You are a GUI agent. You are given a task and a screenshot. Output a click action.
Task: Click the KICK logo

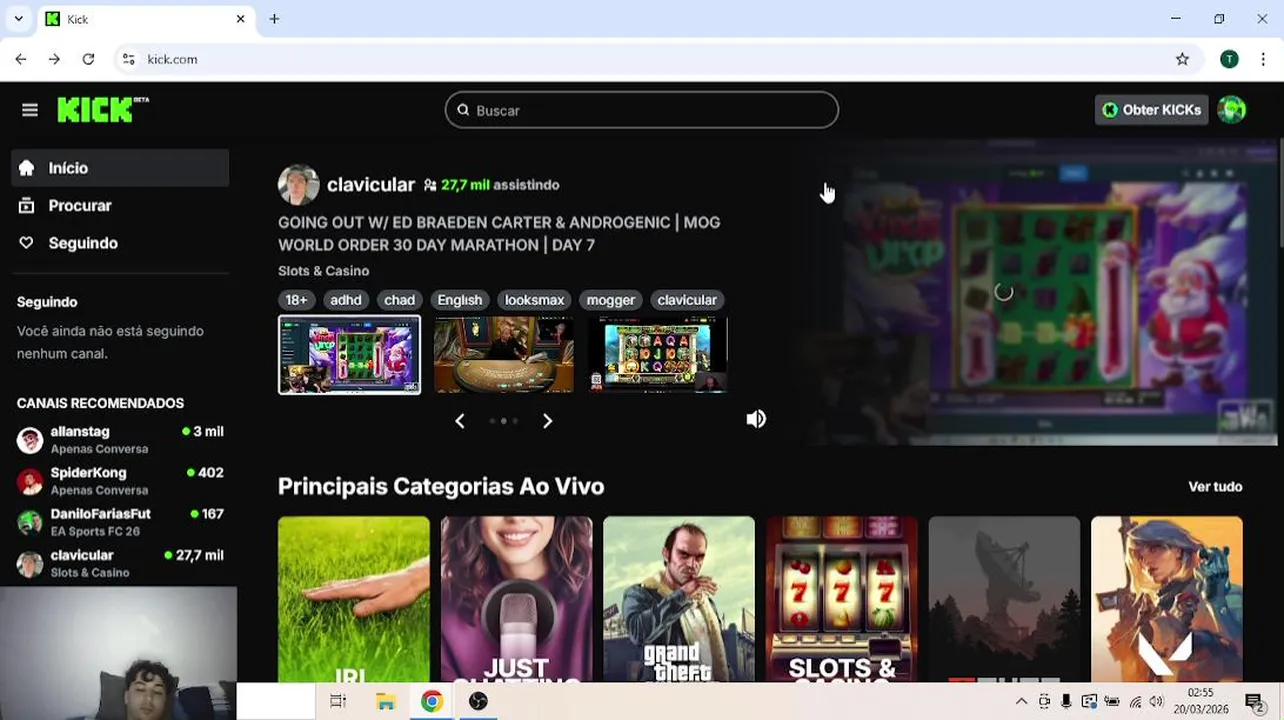click(x=103, y=110)
